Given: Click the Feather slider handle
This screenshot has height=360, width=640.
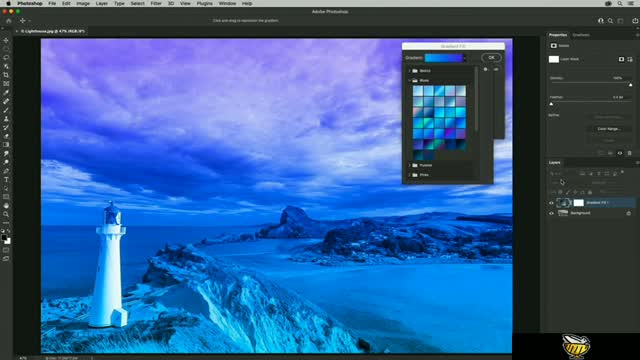Looking at the screenshot, I should (x=551, y=104).
